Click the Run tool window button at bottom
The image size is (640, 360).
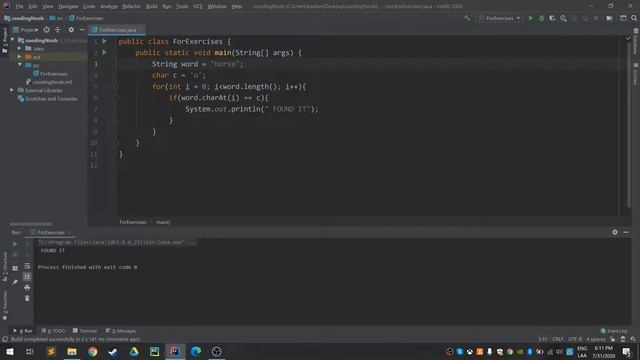tap(22, 331)
